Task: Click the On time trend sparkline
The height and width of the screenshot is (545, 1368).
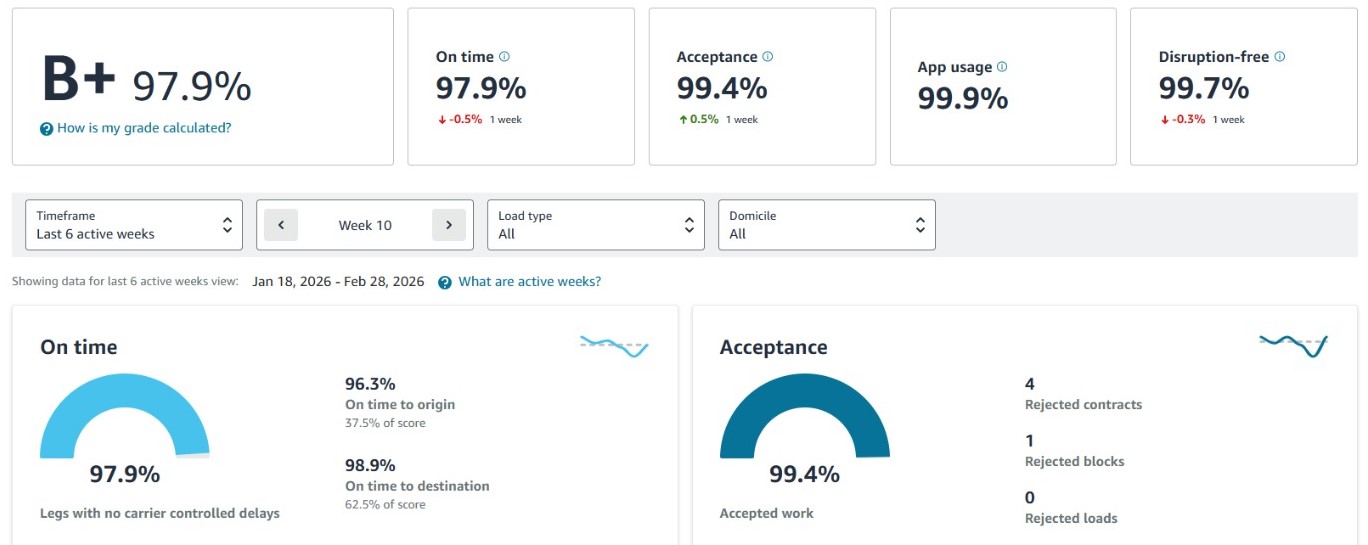Action: point(614,346)
